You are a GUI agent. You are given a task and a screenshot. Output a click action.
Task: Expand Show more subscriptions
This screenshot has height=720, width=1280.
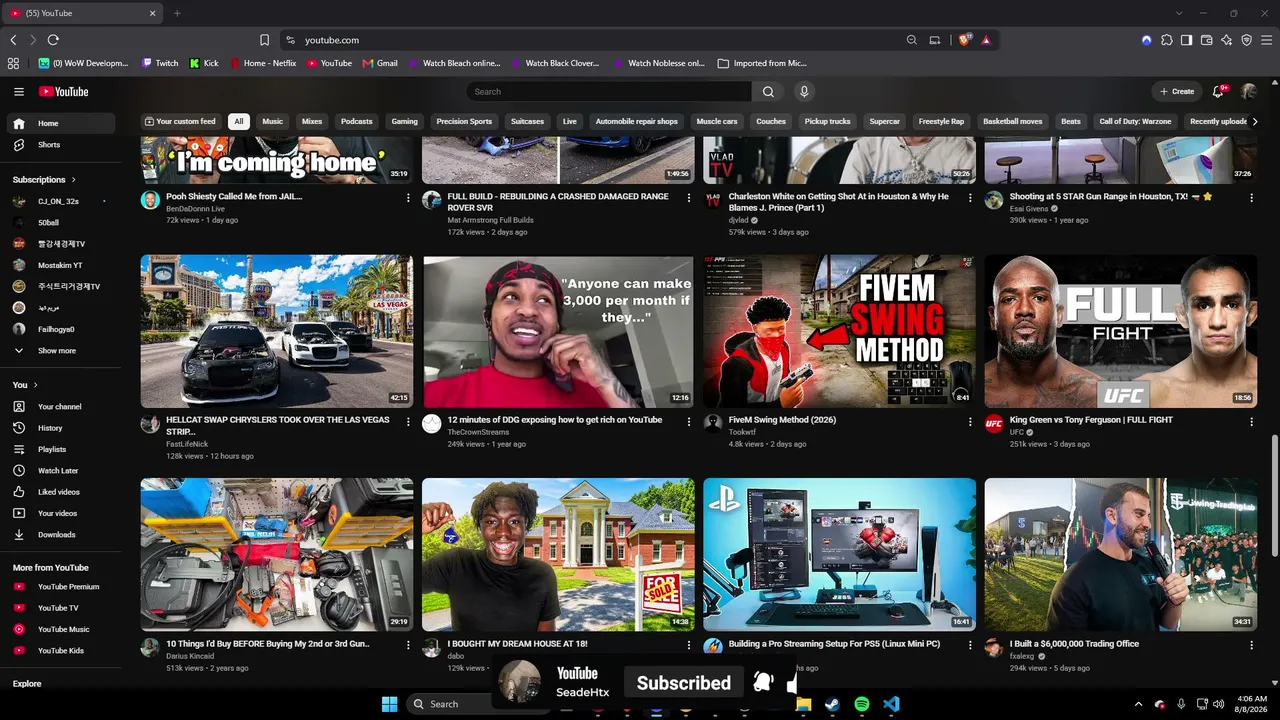pyautogui.click(x=58, y=351)
